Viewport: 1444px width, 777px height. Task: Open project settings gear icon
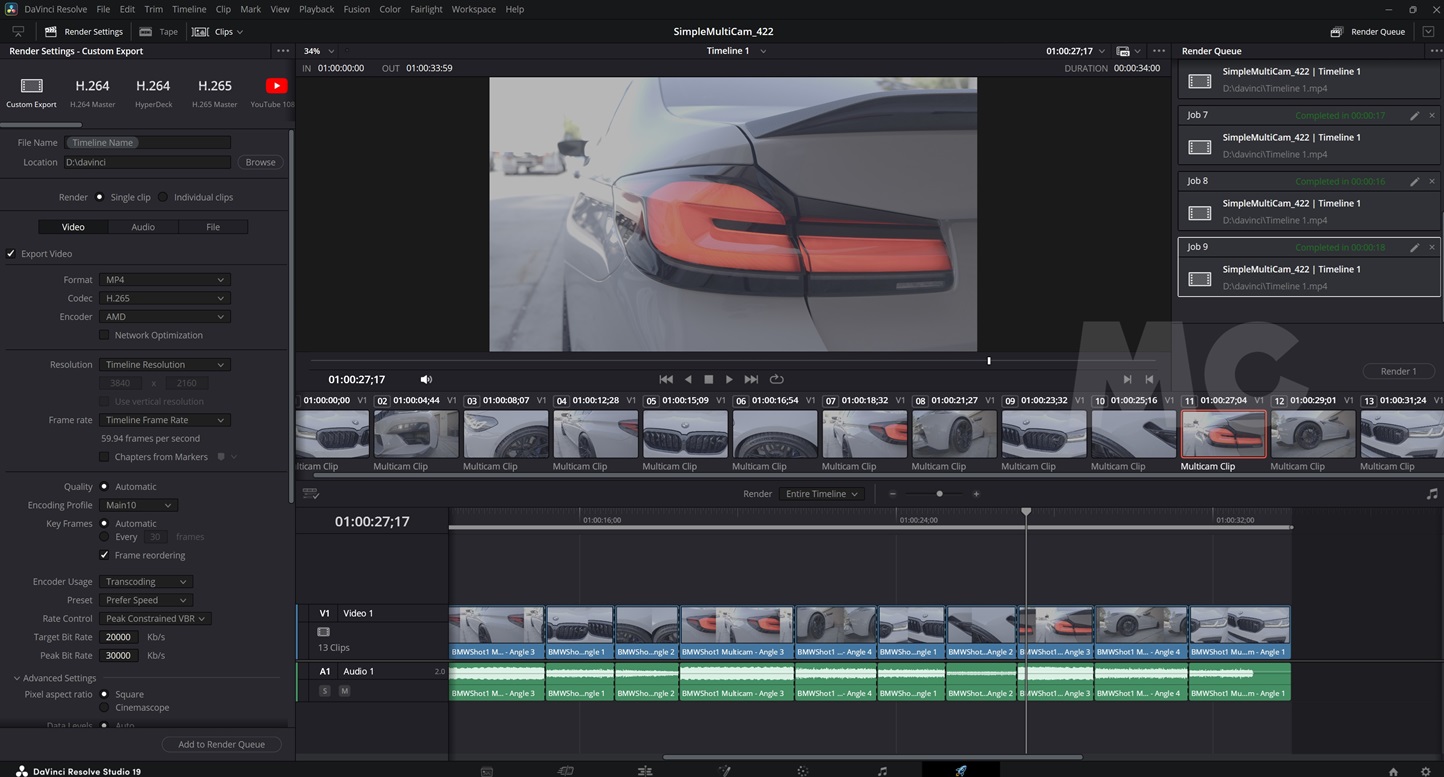[x=1425, y=771]
